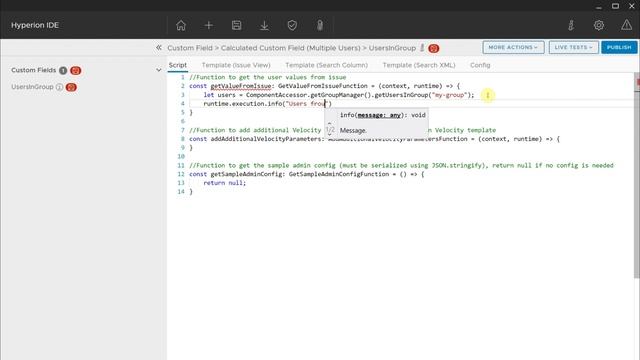Viewport: 640px width, 360px height.
Task: Click "return null;" on line 13
Action: coord(225,183)
